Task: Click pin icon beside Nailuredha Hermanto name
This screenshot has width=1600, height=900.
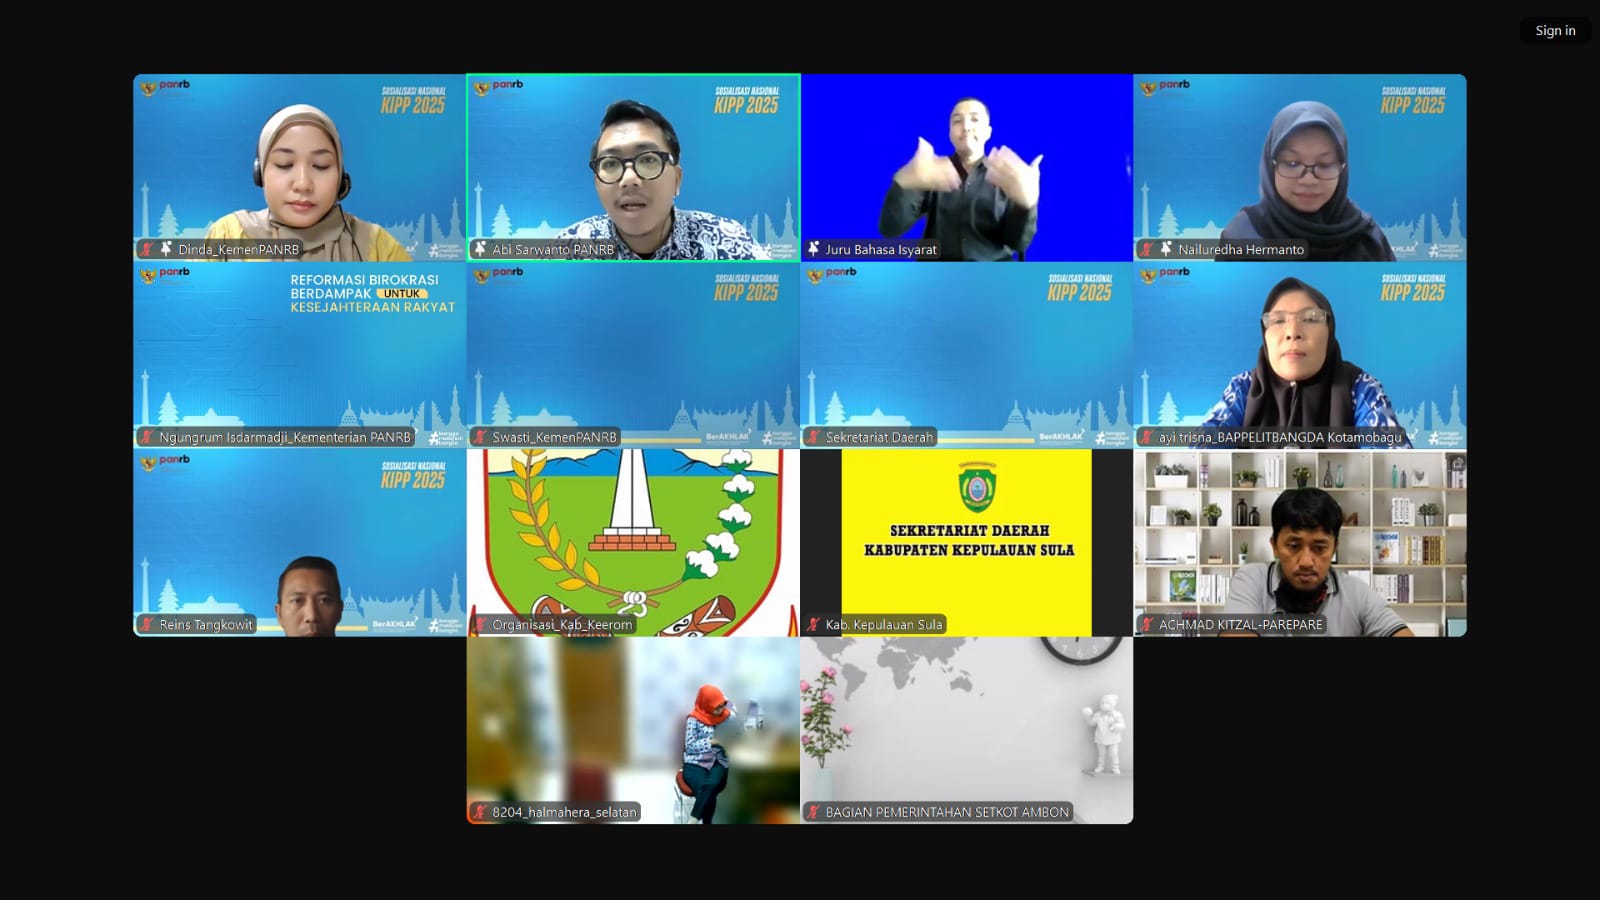Action: click(x=1166, y=249)
